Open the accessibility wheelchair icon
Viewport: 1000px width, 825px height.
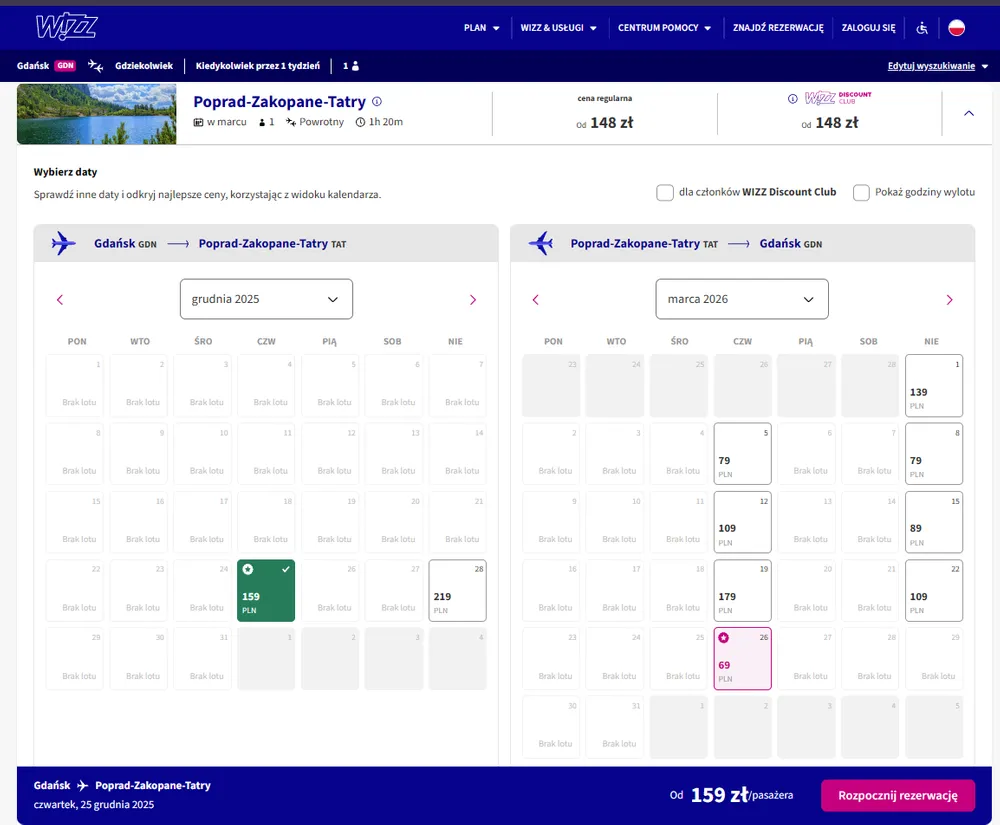[923, 28]
